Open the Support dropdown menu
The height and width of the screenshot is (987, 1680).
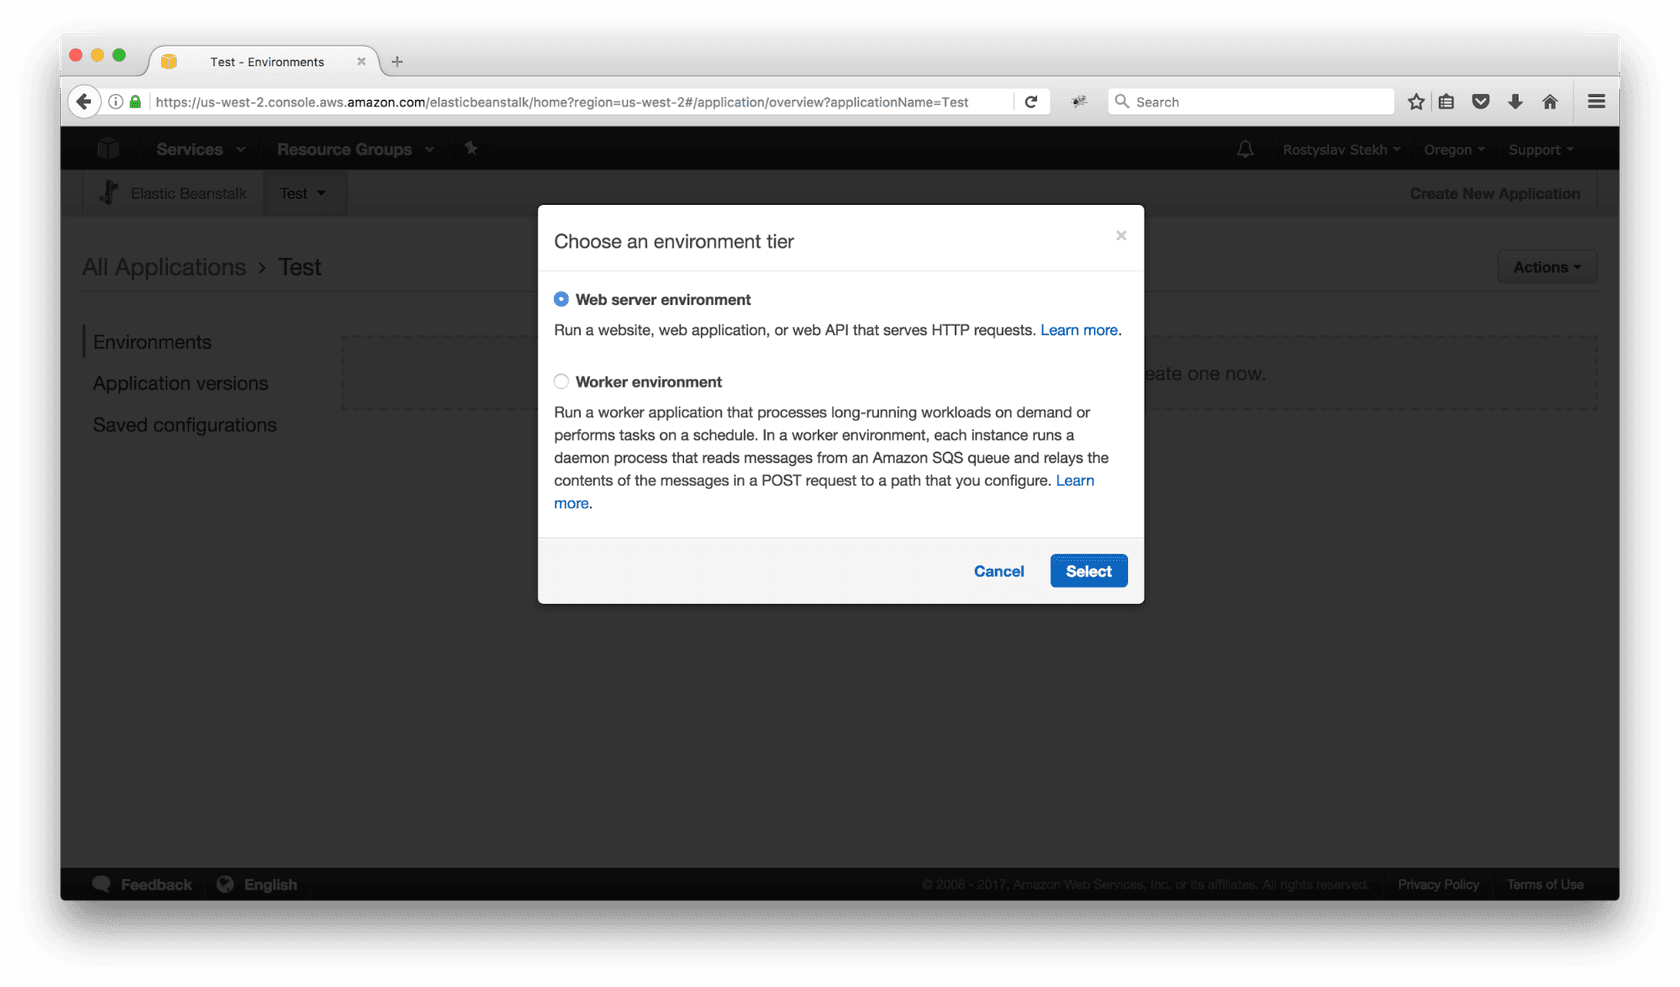[1541, 149]
